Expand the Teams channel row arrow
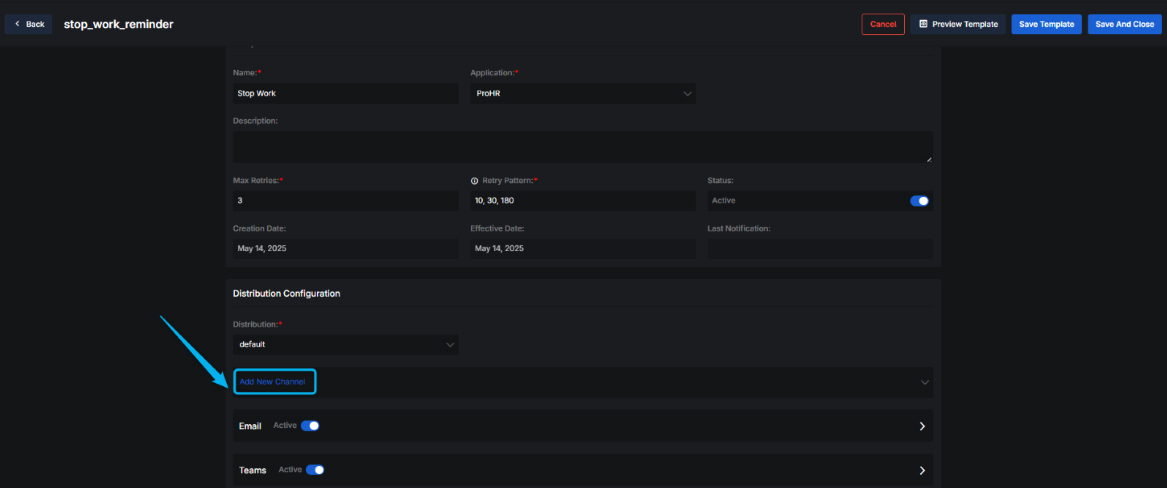Image resolution: width=1167 pixels, height=488 pixels. point(921,470)
